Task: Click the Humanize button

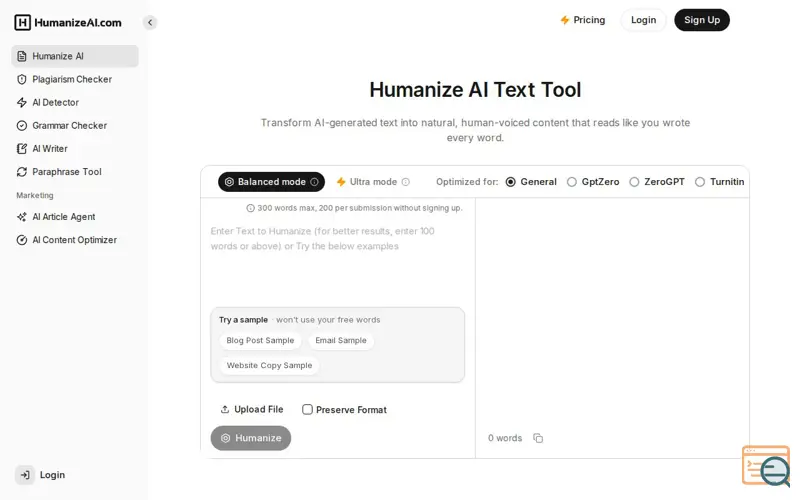Action: click(251, 438)
